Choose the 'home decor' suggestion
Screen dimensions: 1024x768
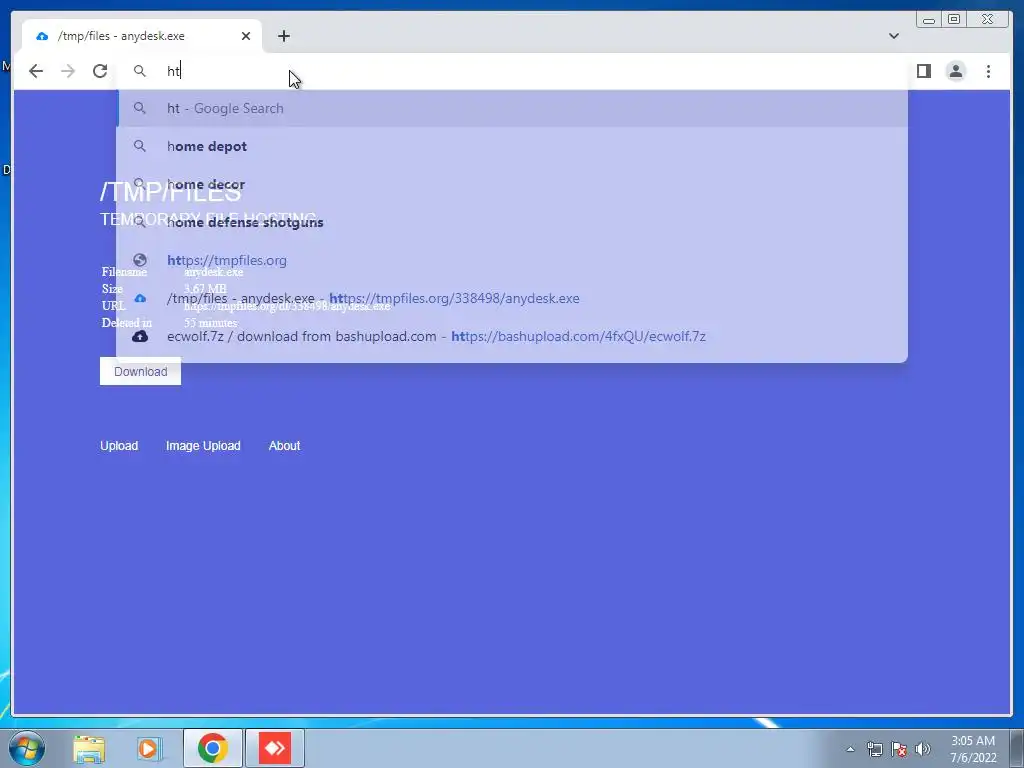coord(513,184)
